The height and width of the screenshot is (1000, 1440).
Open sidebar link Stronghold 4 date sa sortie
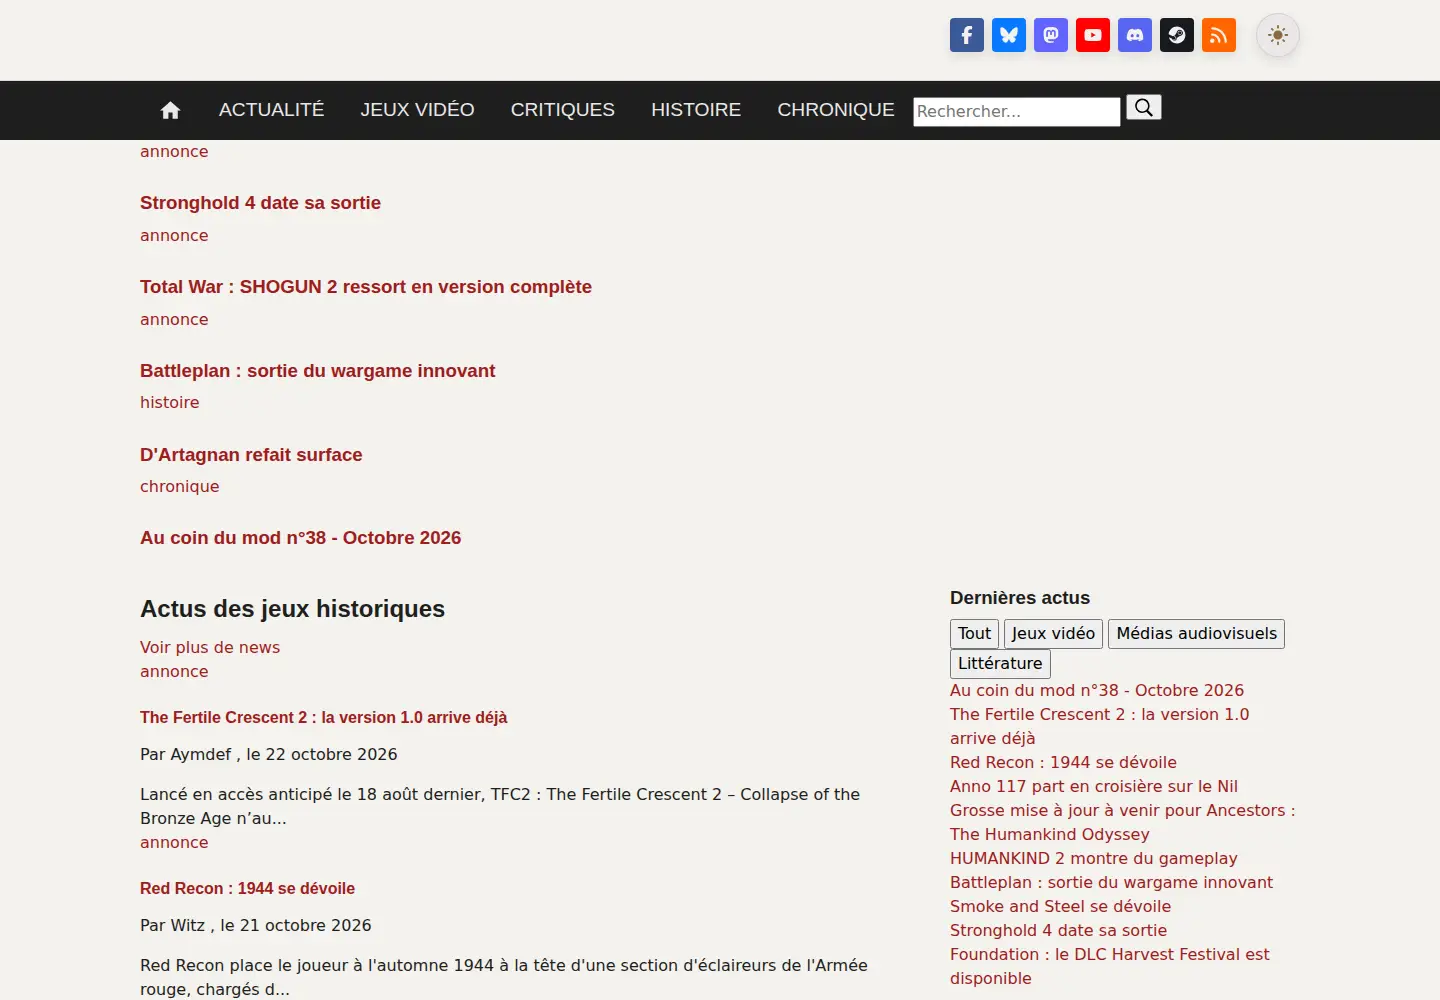(x=1058, y=931)
